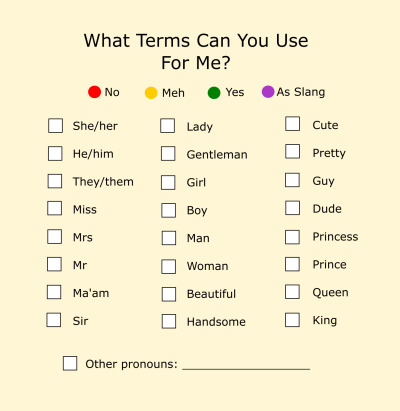Tick the Ma'am box

(54, 292)
